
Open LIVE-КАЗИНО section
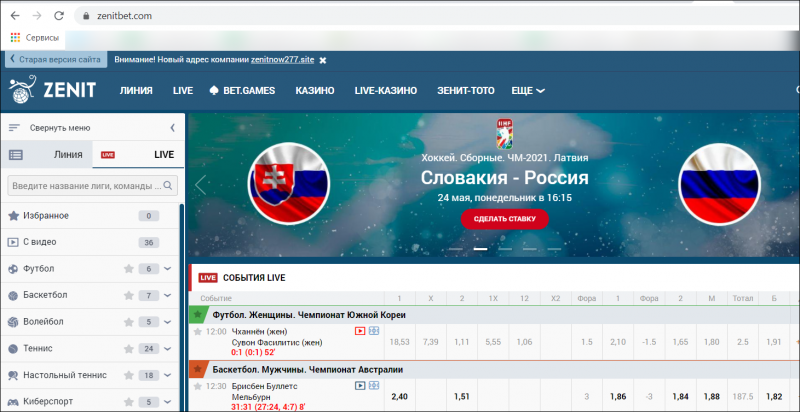(386, 91)
